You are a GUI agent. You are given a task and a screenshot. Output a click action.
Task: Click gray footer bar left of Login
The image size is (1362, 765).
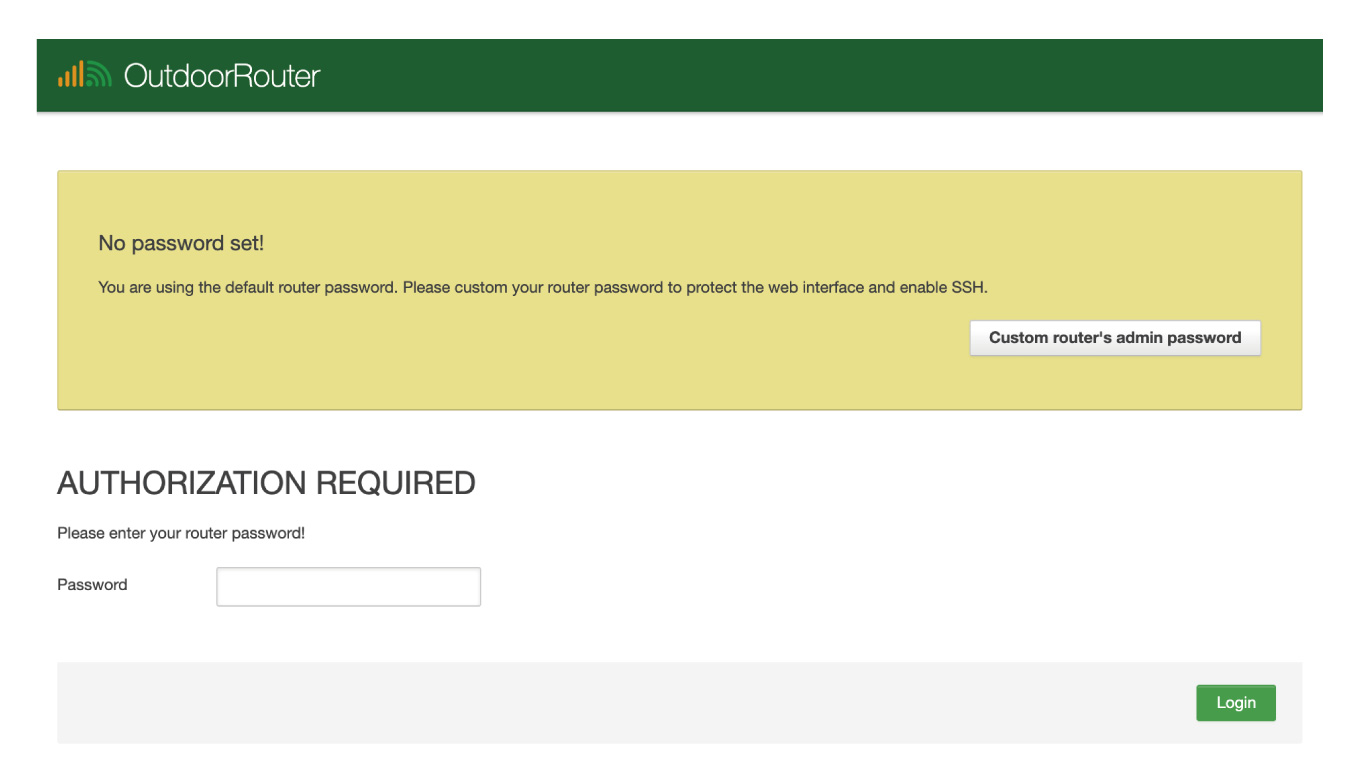600,702
